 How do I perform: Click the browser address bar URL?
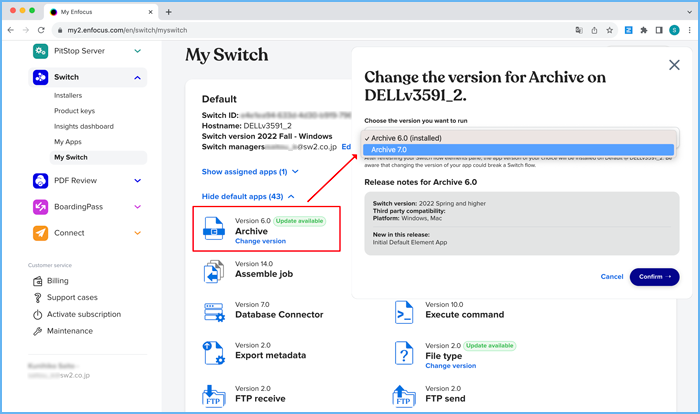click(x=127, y=30)
